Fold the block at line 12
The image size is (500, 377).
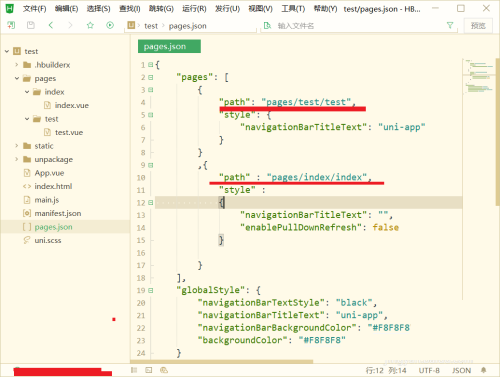click(151, 203)
